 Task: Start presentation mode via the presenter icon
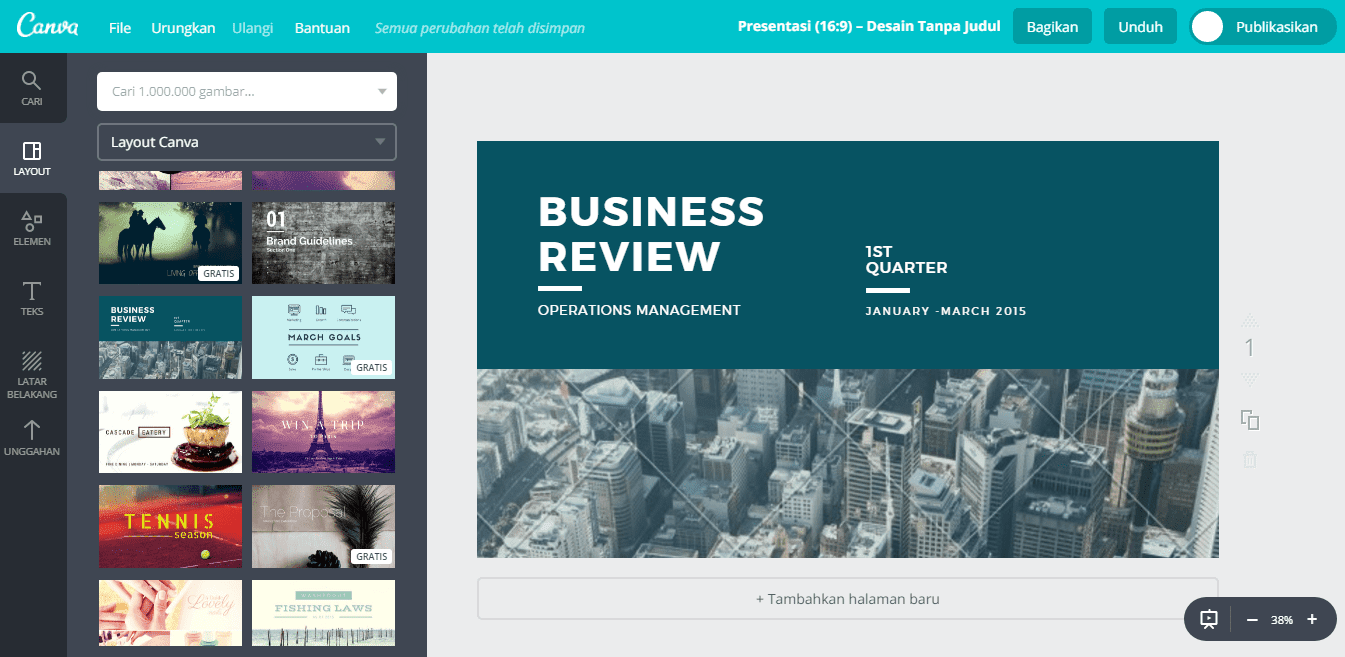click(x=1209, y=619)
